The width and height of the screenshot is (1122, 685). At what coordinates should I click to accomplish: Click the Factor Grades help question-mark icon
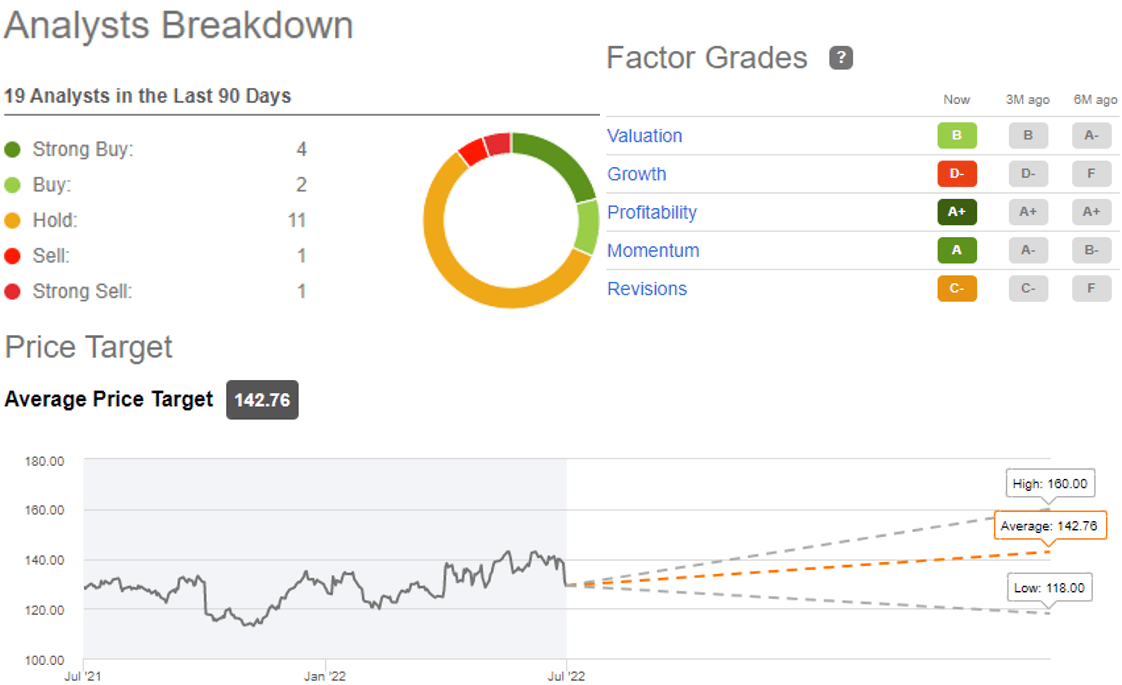coord(841,58)
